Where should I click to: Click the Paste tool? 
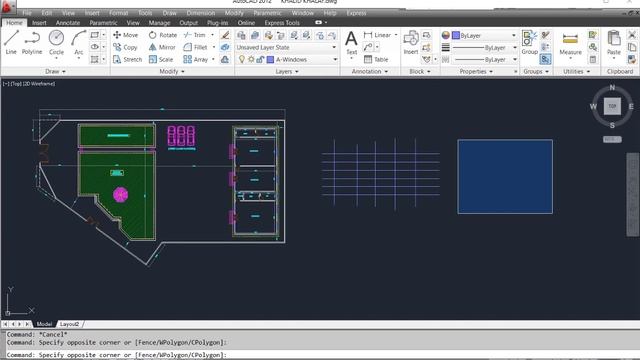coord(613,43)
